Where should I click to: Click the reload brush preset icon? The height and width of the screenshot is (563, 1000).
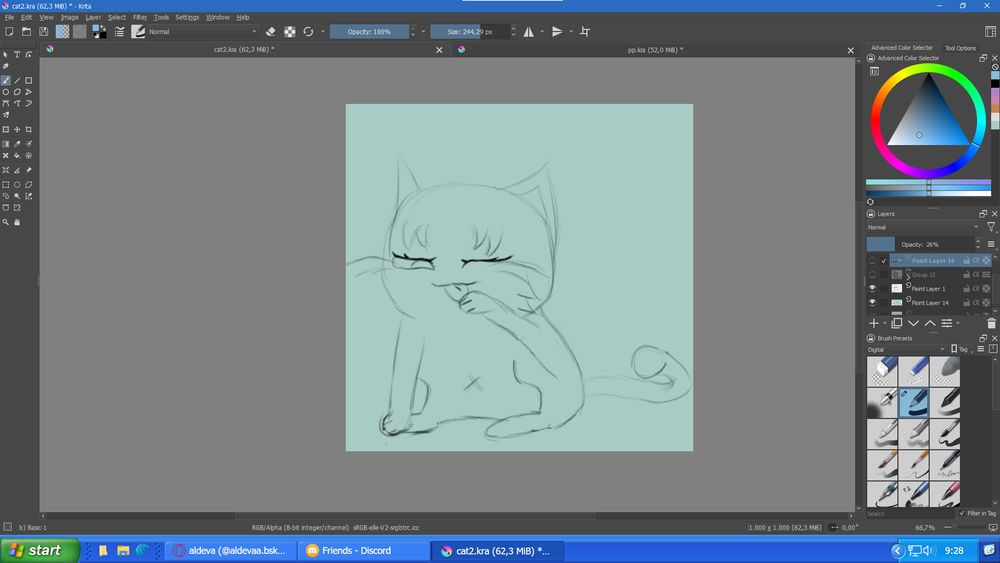(308, 32)
